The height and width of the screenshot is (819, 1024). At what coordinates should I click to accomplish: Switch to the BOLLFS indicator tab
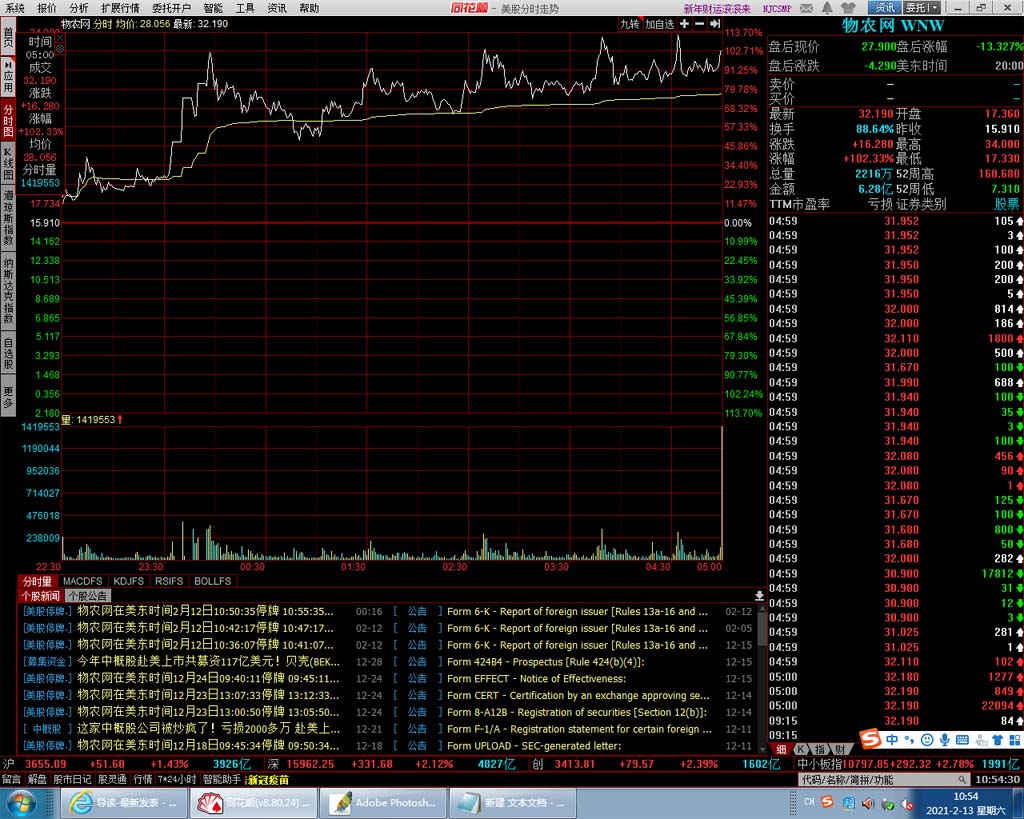click(x=213, y=581)
